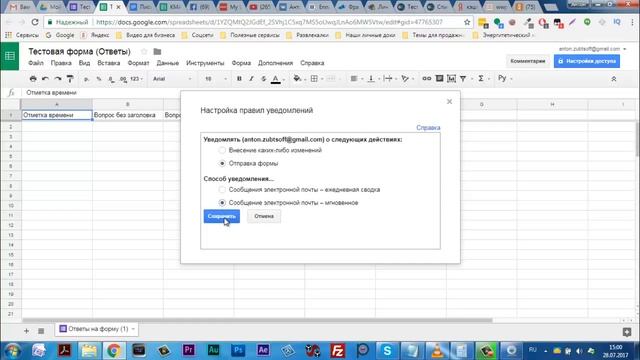This screenshot has height=360, width=640.
Task: Open number format 123 dropdown
Action: click(136, 79)
